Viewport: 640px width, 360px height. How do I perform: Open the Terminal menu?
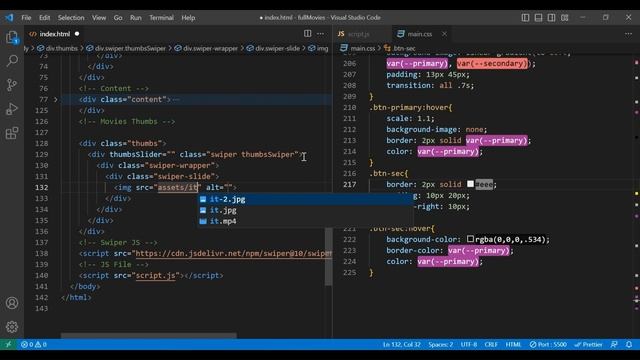[161, 18]
